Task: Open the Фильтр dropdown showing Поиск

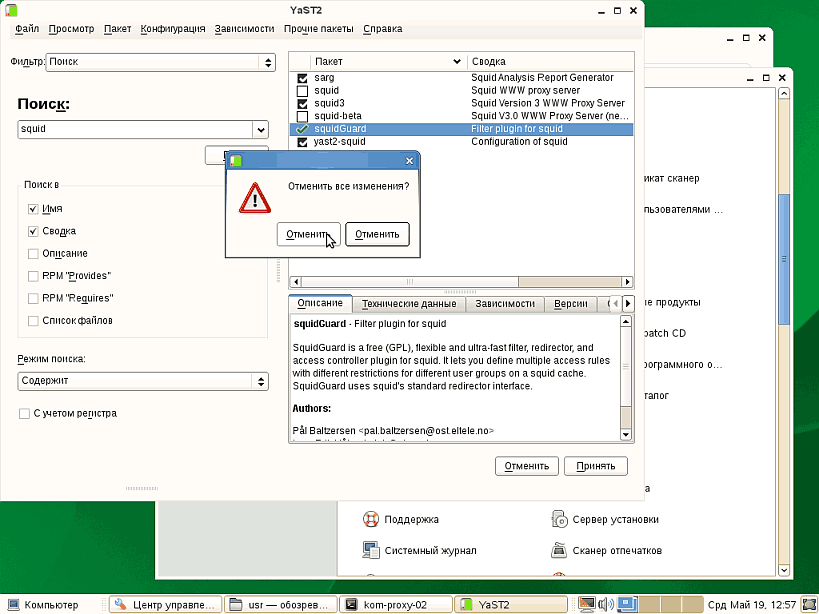Action: (x=160, y=62)
